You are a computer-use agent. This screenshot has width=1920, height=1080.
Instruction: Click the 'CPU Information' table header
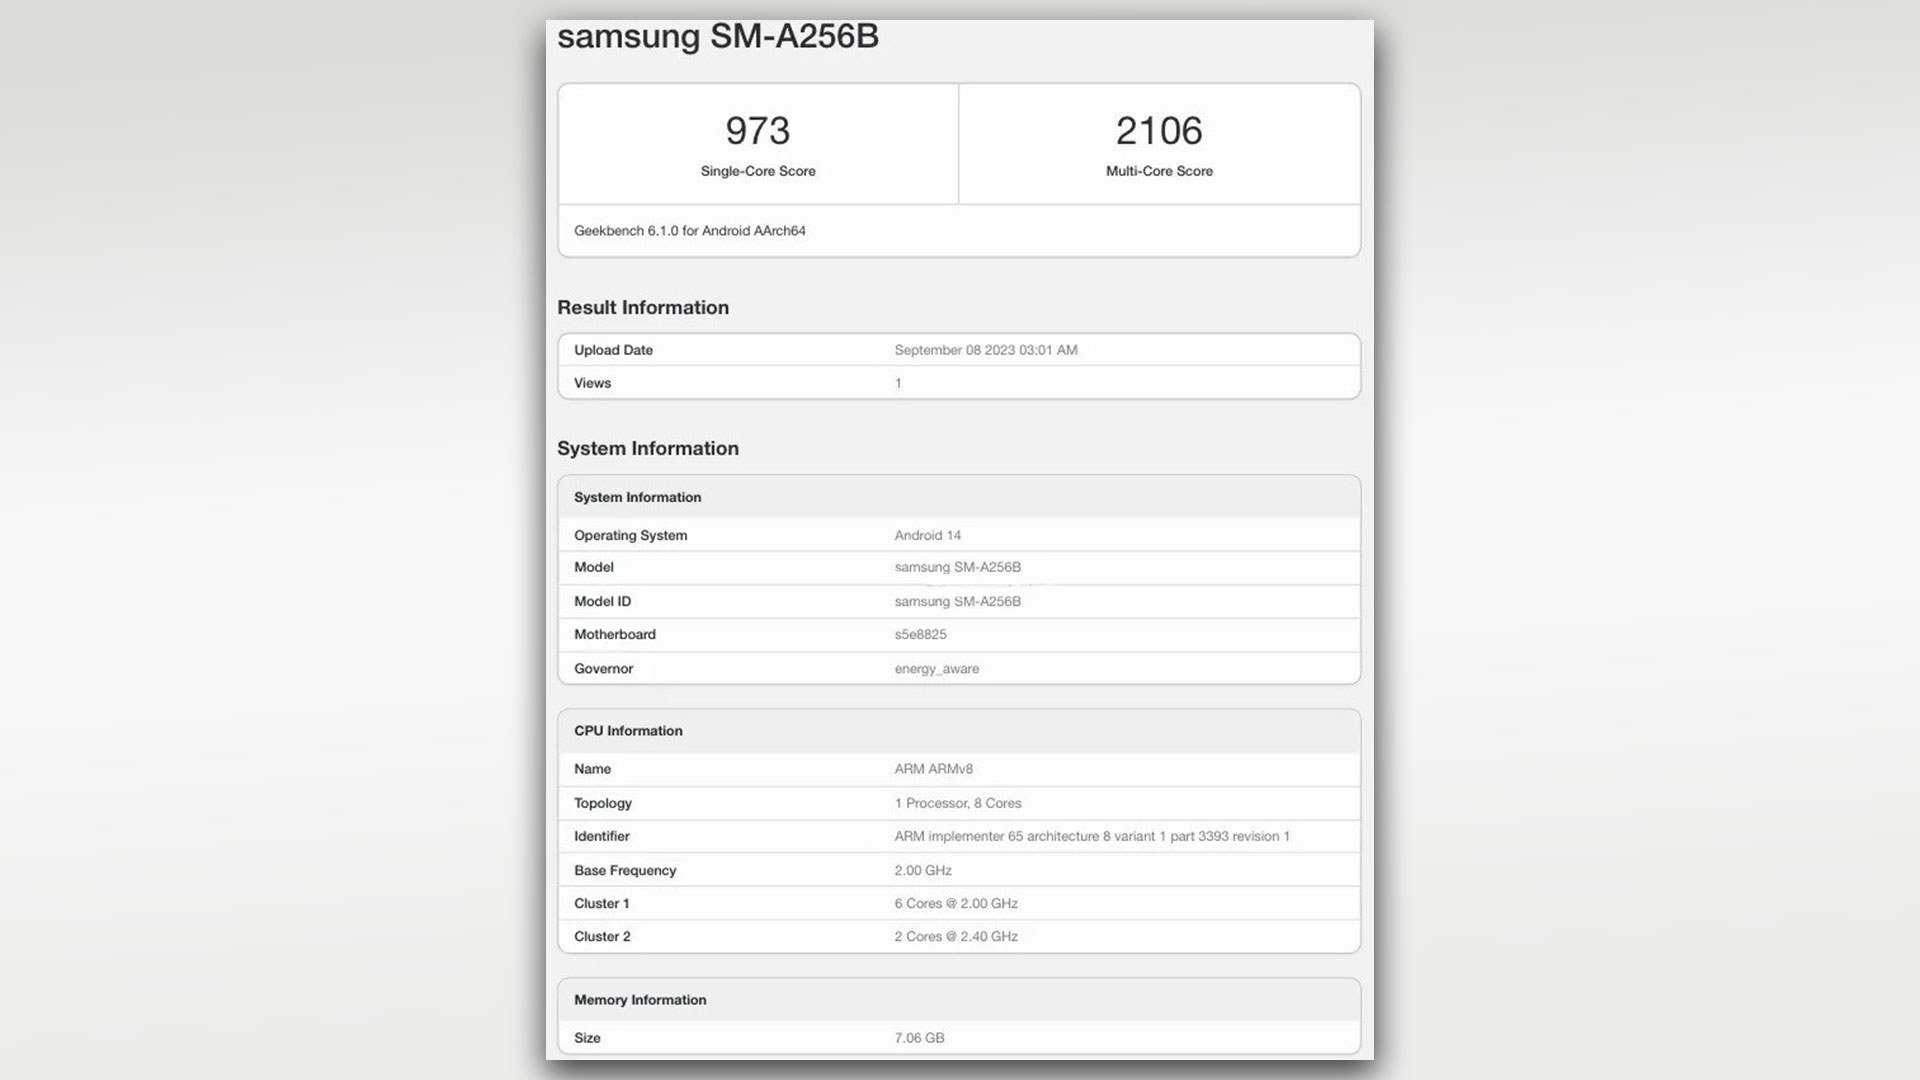[628, 731]
